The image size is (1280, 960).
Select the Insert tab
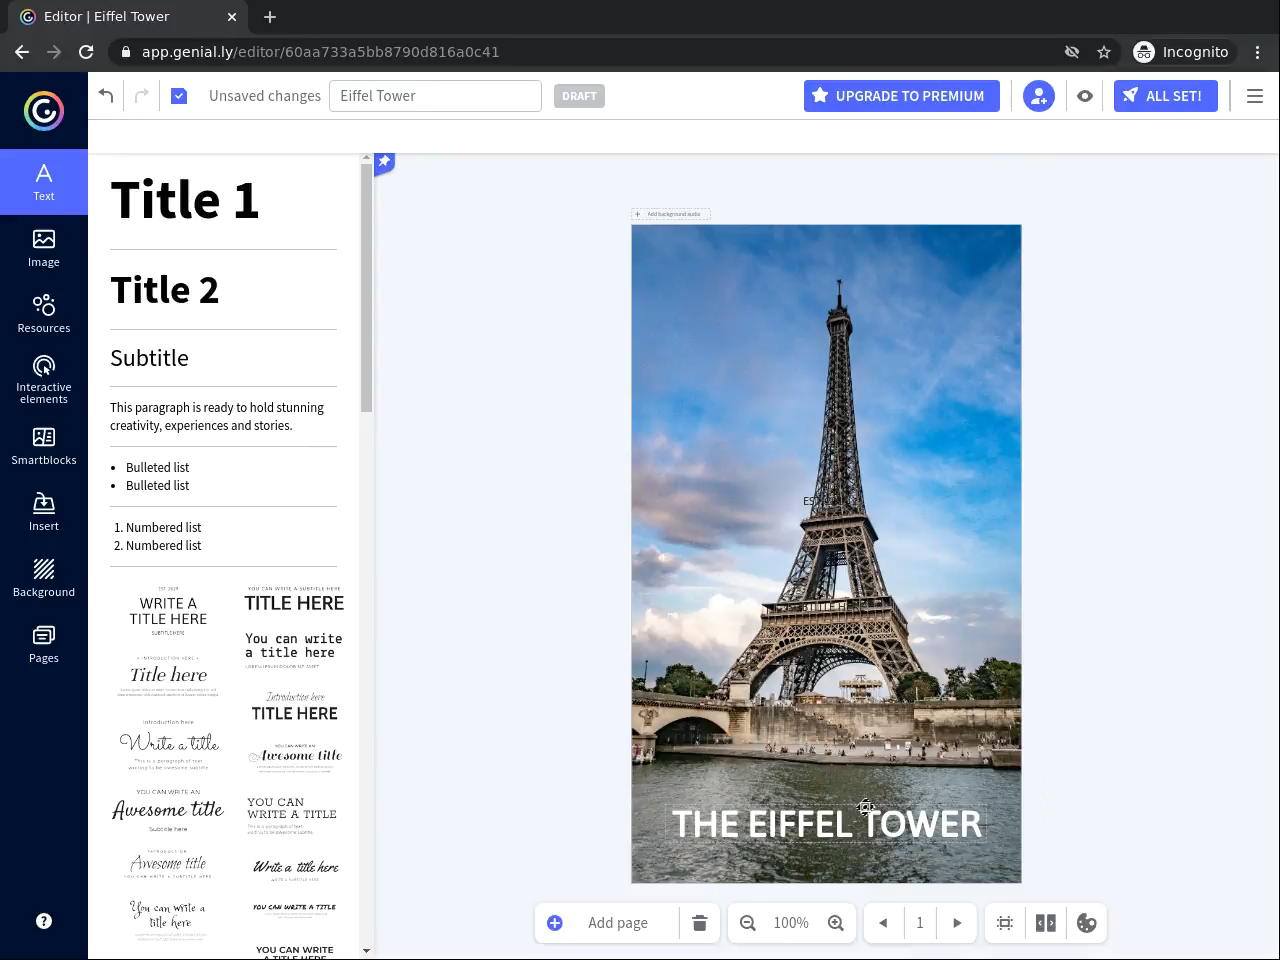(44, 512)
